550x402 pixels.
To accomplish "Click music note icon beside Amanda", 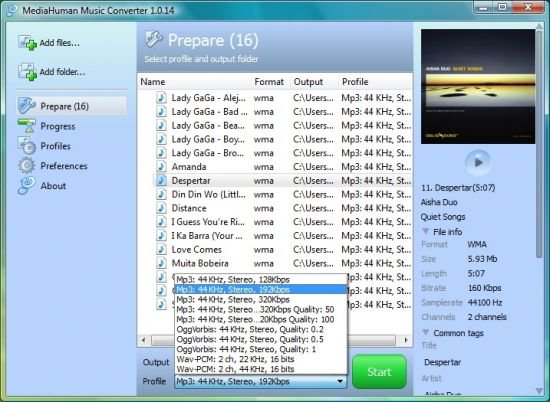I will 161,167.
